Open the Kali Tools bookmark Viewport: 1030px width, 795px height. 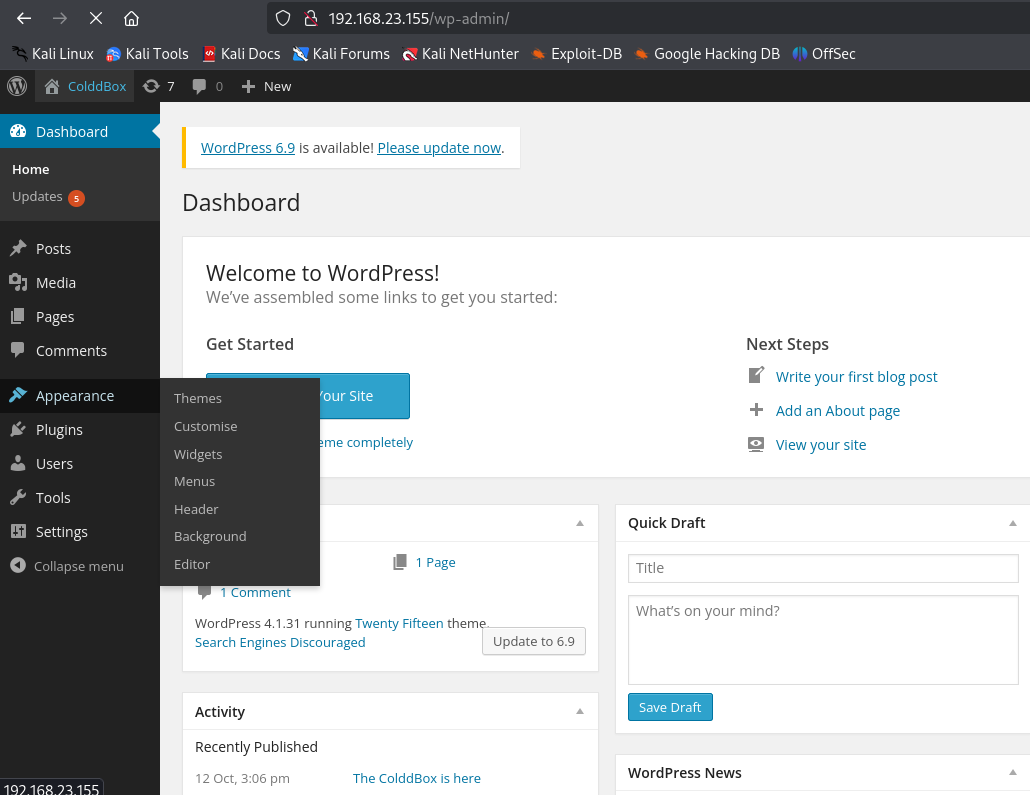147,54
